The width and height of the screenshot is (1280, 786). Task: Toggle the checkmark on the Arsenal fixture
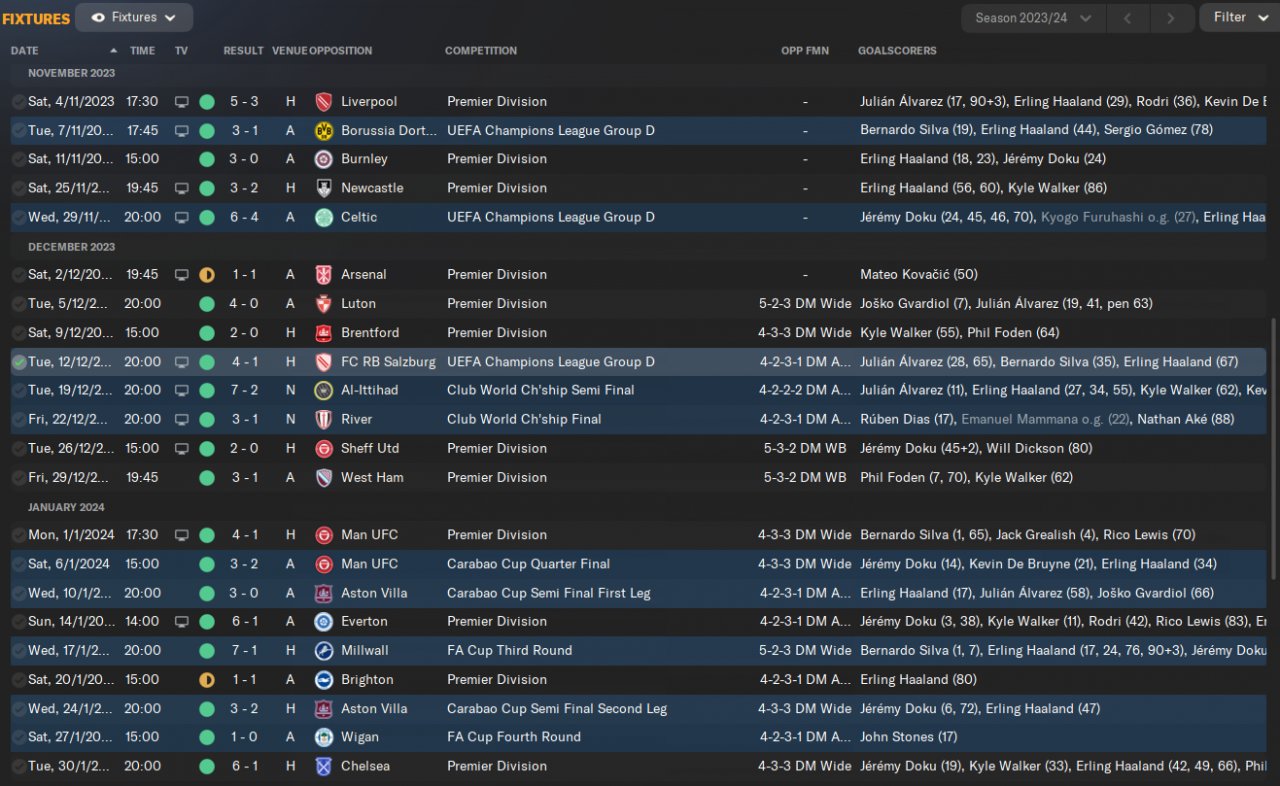pos(19,275)
